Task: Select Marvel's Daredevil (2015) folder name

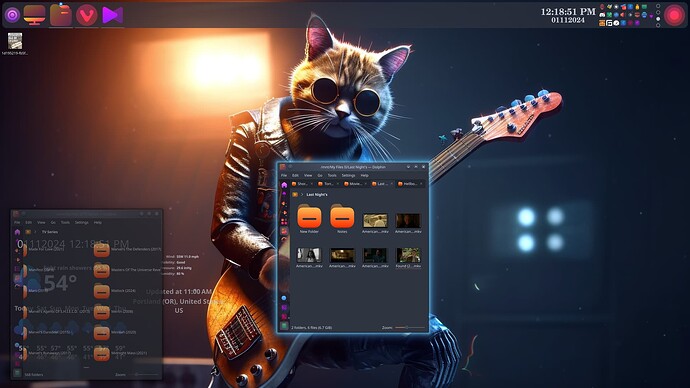Action: pyautogui.click(x=49, y=332)
